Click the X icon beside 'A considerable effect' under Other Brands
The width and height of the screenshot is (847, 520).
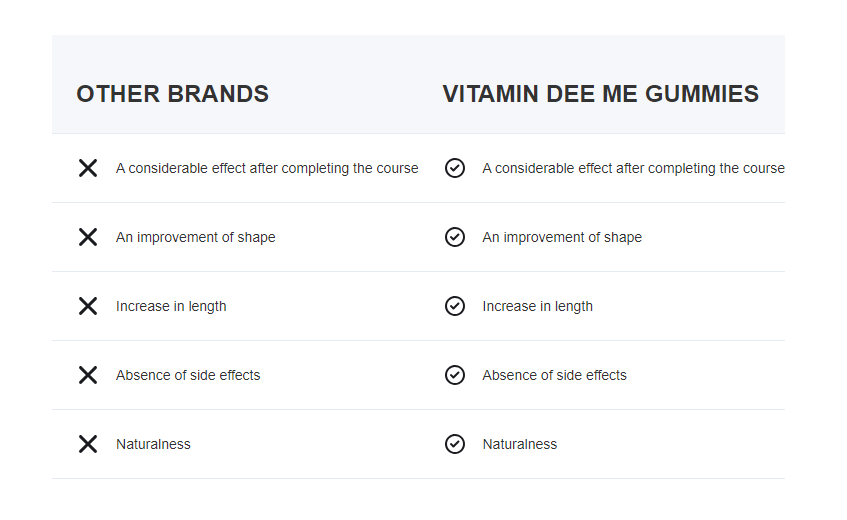tap(88, 168)
